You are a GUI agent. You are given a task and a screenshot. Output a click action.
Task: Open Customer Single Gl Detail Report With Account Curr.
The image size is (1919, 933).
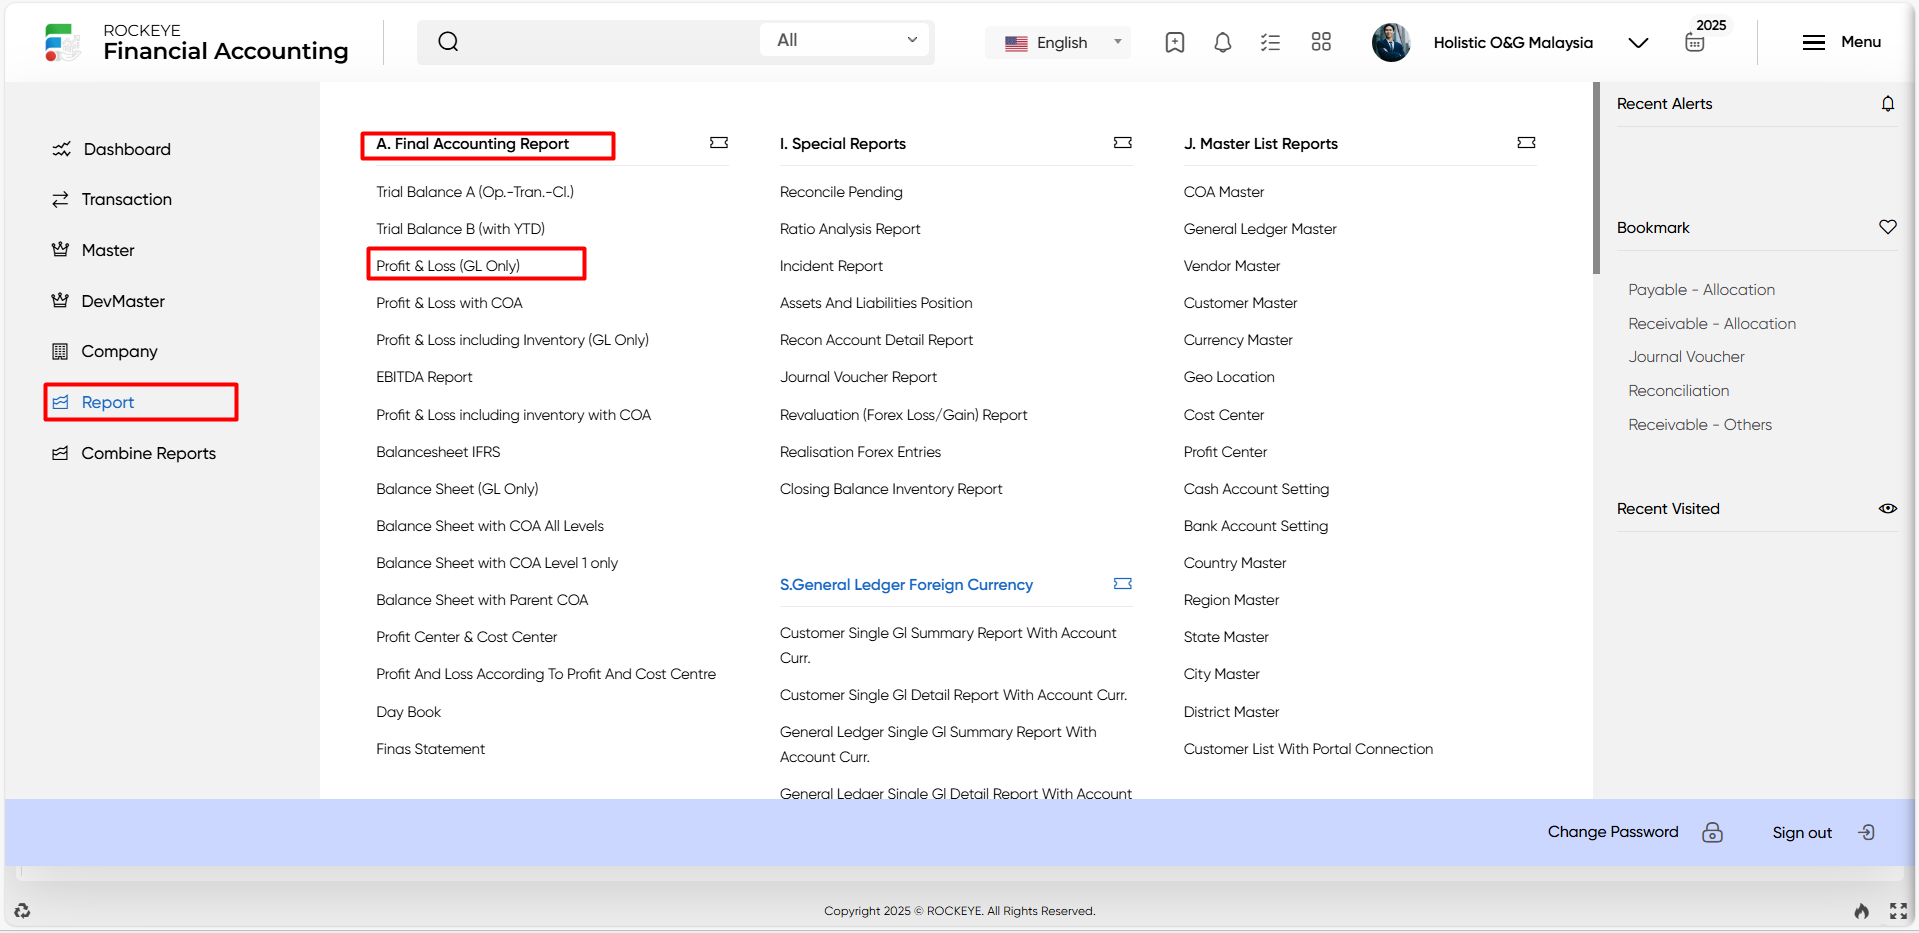pos(953,695)
